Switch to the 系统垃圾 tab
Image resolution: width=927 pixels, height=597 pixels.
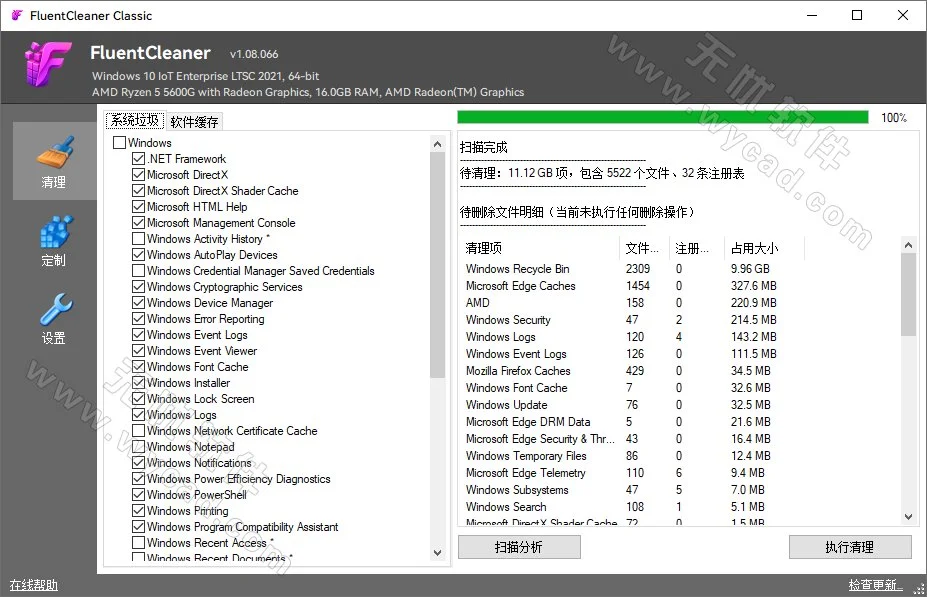point(135,121)
